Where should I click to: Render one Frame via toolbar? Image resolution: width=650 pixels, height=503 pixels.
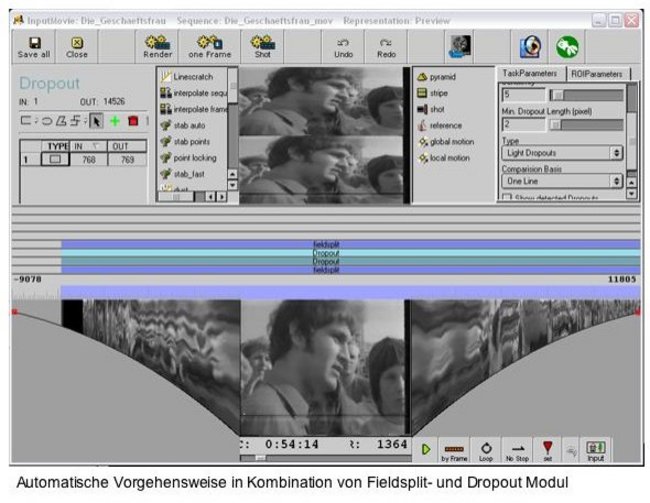[209, 47]
